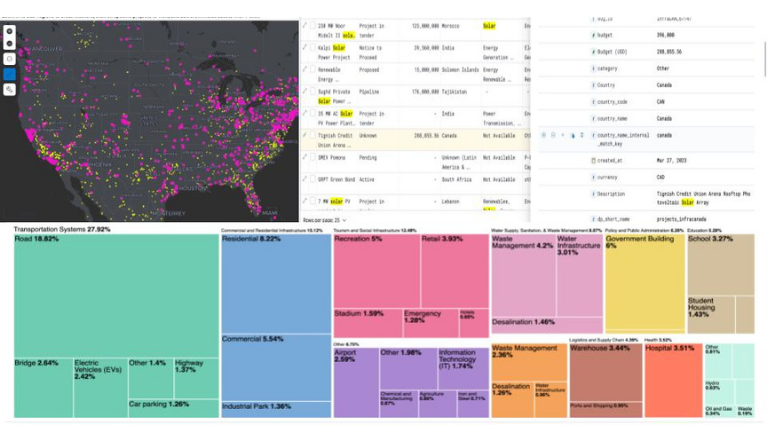
Task: Edit the Sughd Private Solar Power row
Action: click(x=305, y=91)
